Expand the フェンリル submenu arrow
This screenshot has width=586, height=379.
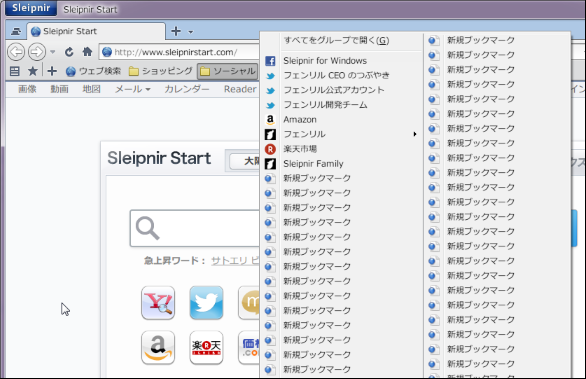point(414,134)
